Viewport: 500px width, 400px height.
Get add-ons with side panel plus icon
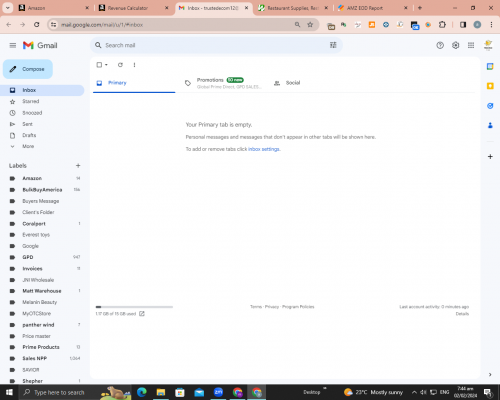coord(490,156)
